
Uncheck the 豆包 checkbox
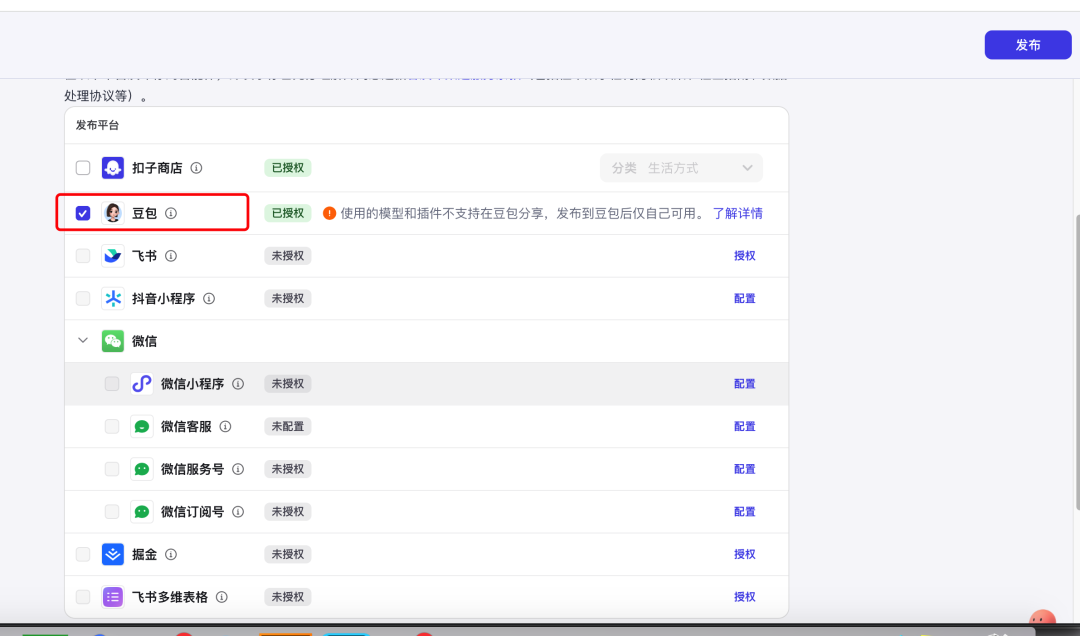point(83,213)
